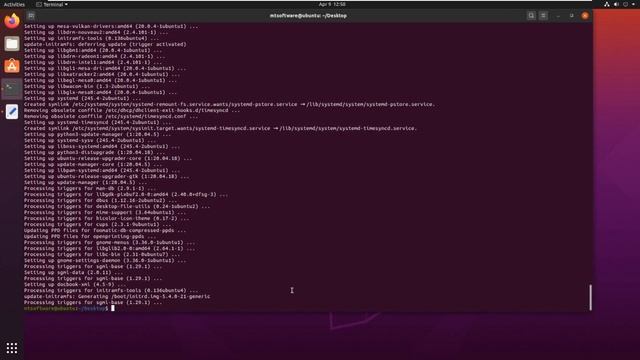This screenshot has width=640, height=360.
Task: Click the line 'Setting up libwacom-bin'
Action: 87,87
